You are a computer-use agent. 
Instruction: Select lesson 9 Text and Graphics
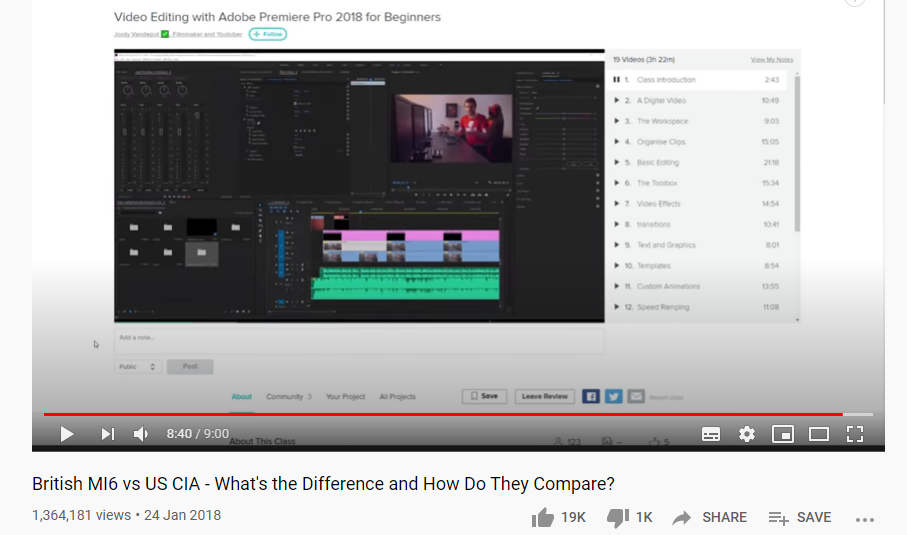click(696, 245)
